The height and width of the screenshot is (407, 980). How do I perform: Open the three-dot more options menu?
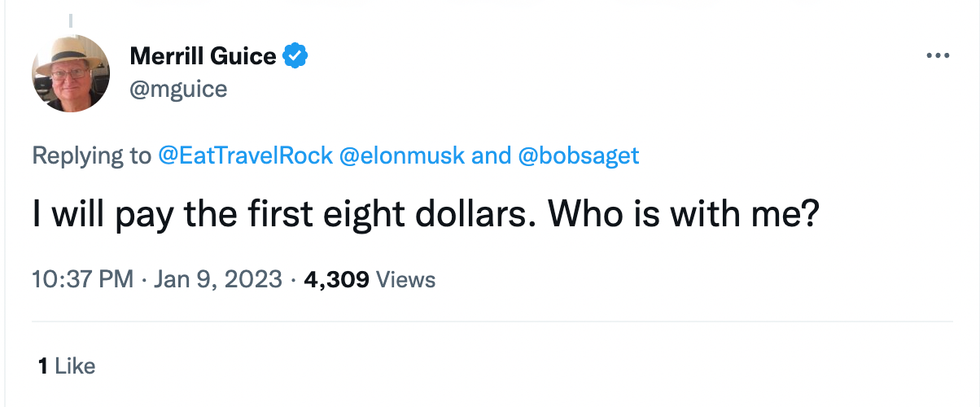937,56
